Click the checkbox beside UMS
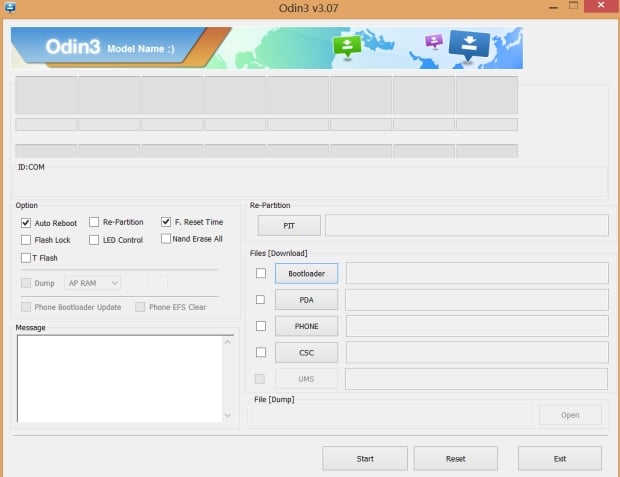 (260, 379)
